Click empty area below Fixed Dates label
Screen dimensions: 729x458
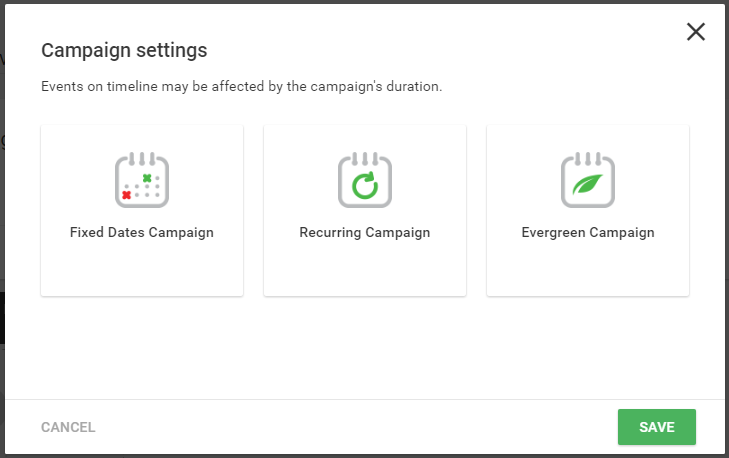(142, 268)
